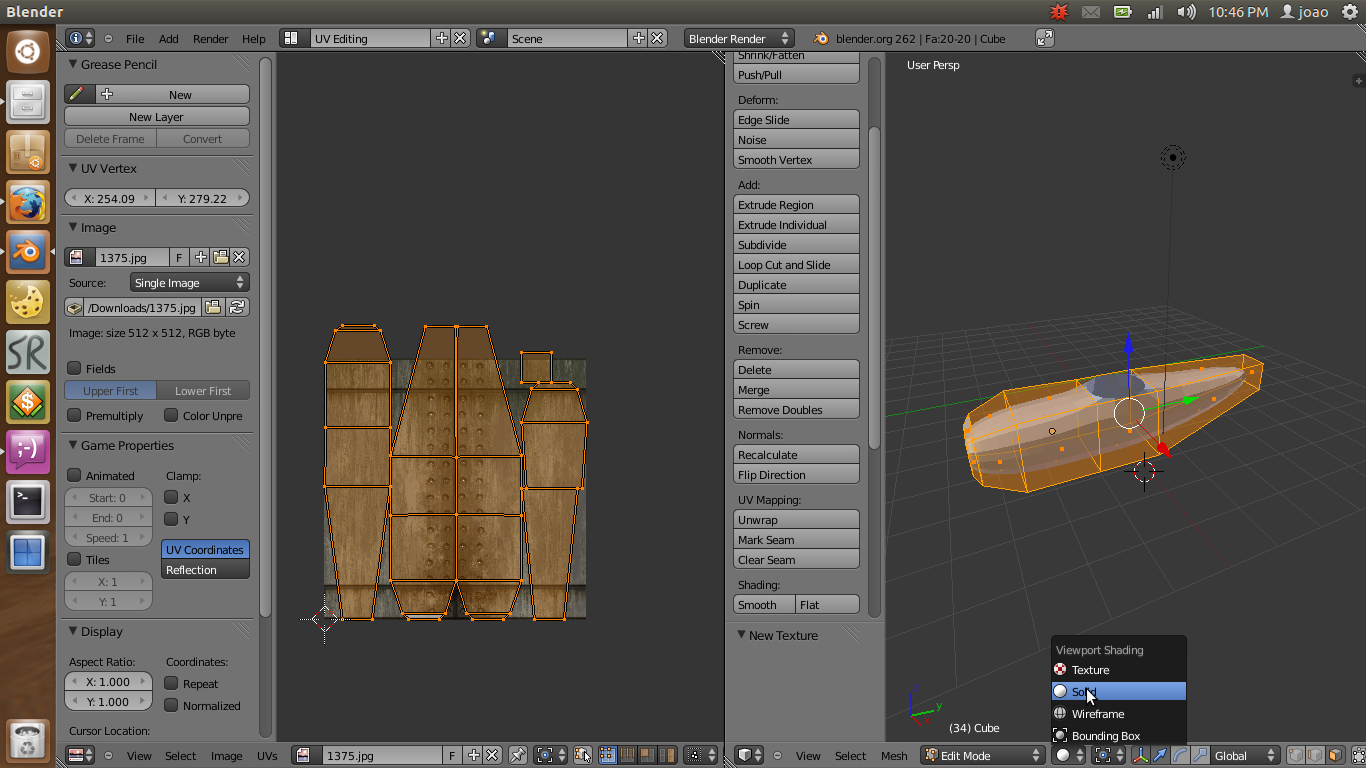Enable the Fields checkbox
Image resolution: width=1366 pixels, height=768 pixels.
[x=74, y=368]
